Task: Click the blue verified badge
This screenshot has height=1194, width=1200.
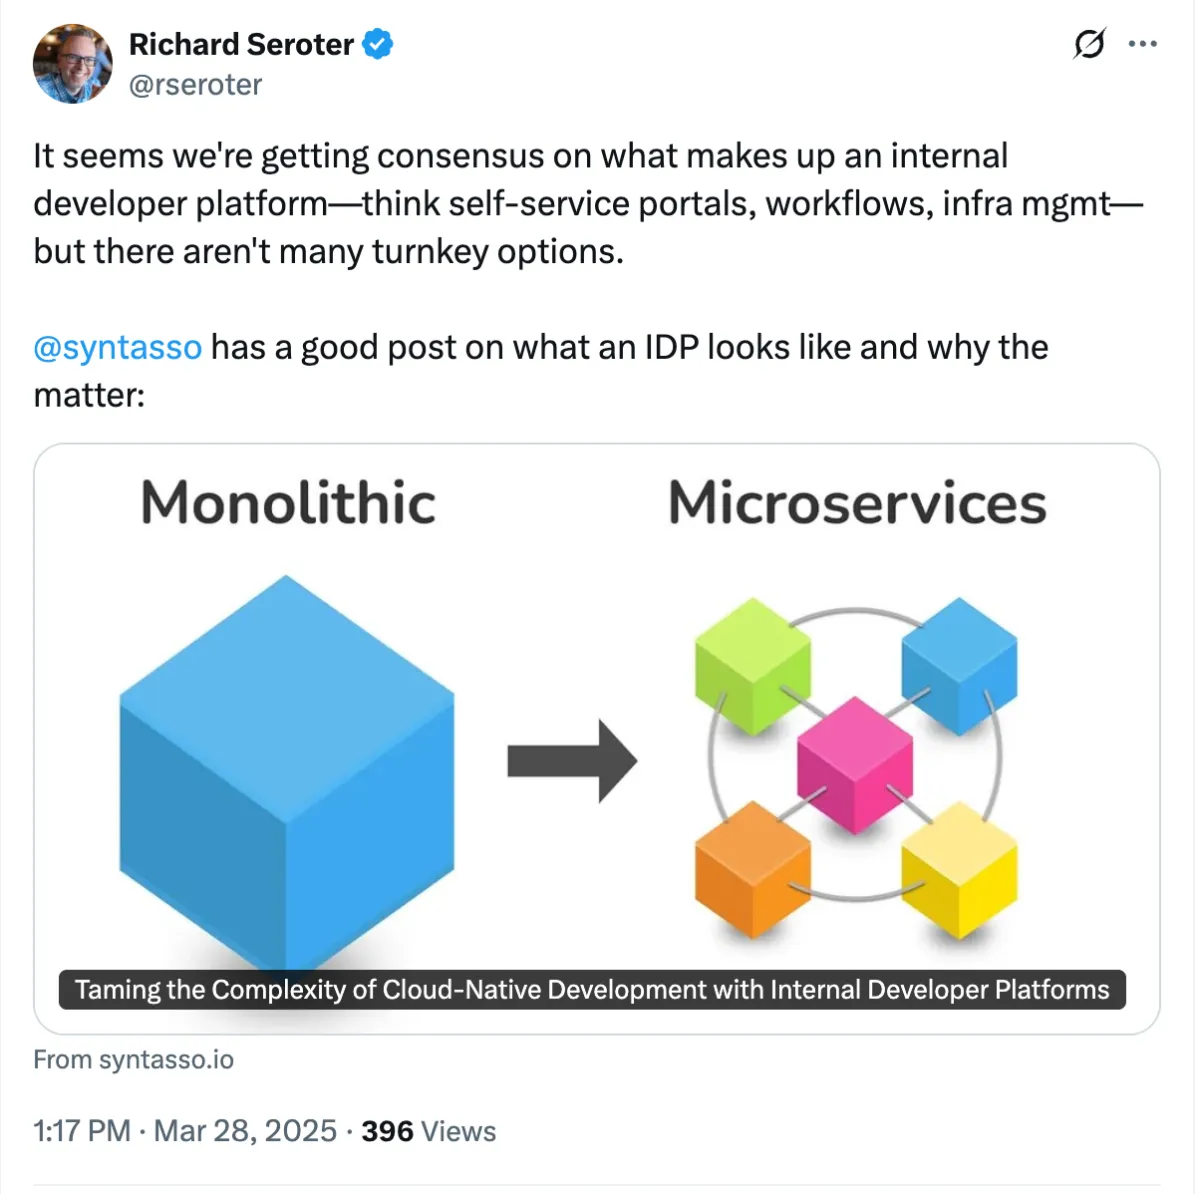Action: click(x=377, y=45)
